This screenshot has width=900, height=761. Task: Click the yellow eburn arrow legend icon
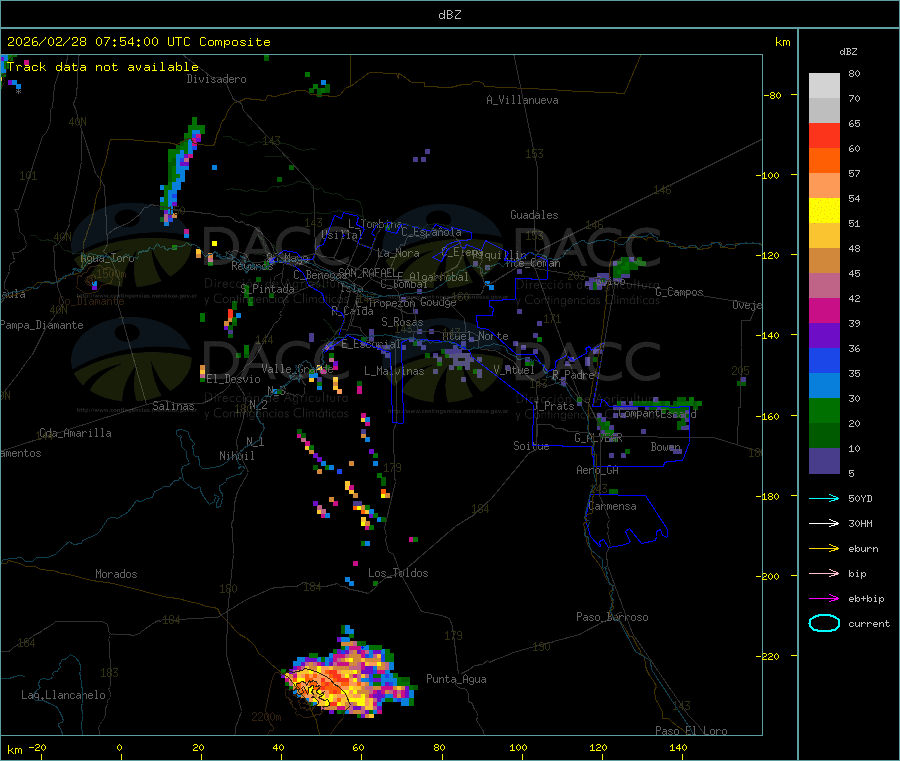pyautogui.click(x=824, y=548)
